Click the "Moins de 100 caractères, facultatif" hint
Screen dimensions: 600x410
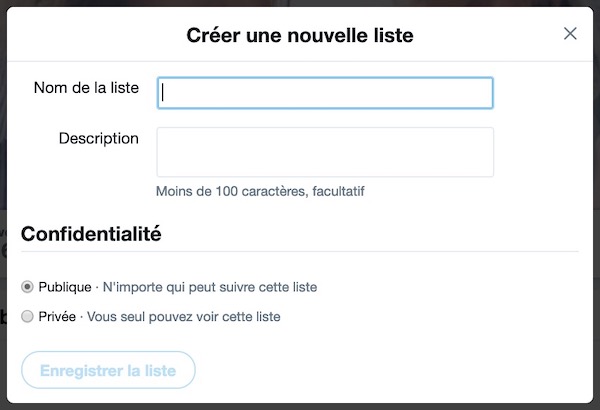[x=260, y=191]
